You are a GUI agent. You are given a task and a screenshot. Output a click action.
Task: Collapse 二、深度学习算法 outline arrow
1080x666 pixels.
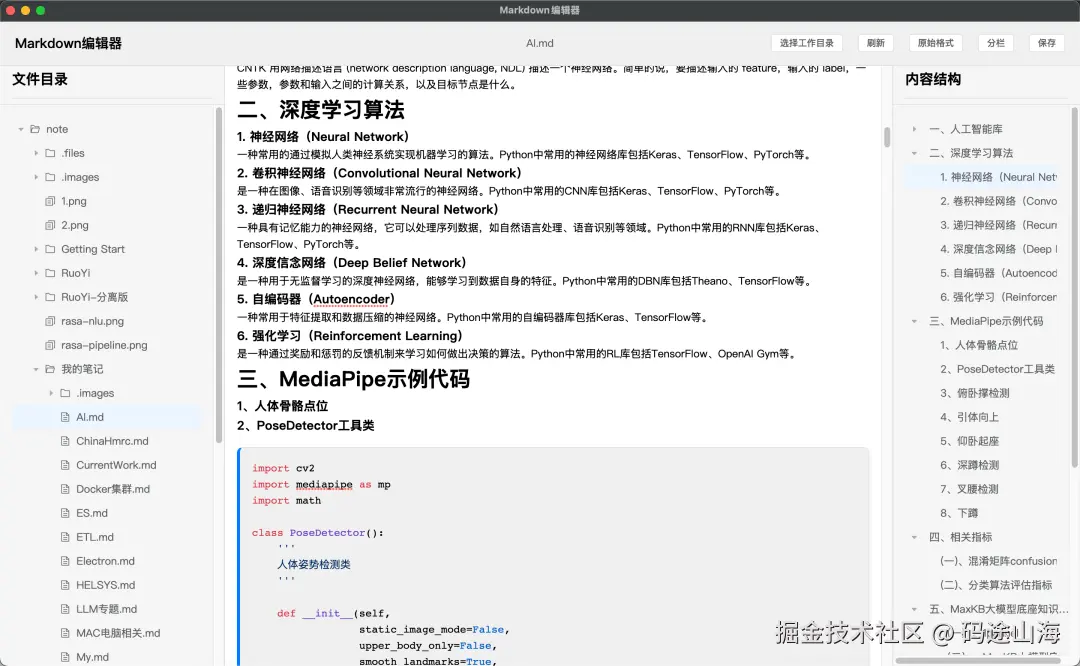click(915, 153)
